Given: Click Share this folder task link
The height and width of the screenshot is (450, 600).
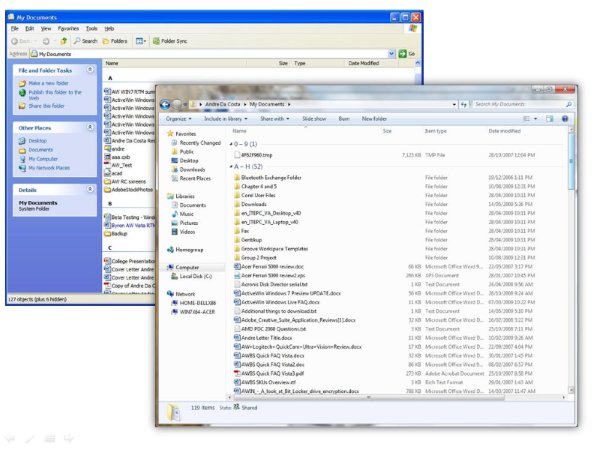Looking at the screenshot, I should (48, 105).
